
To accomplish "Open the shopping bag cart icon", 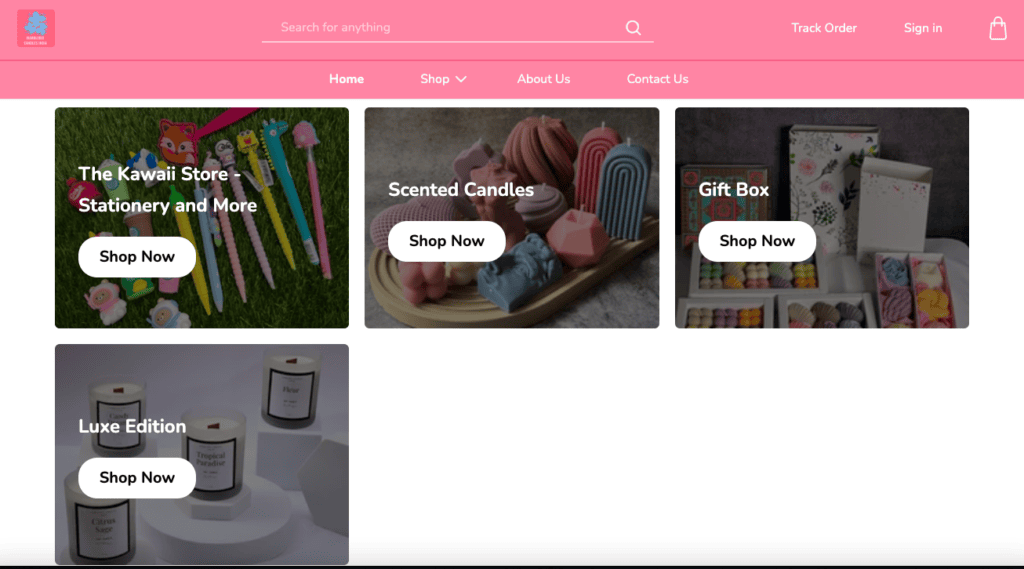I will [x=997, y=28].
